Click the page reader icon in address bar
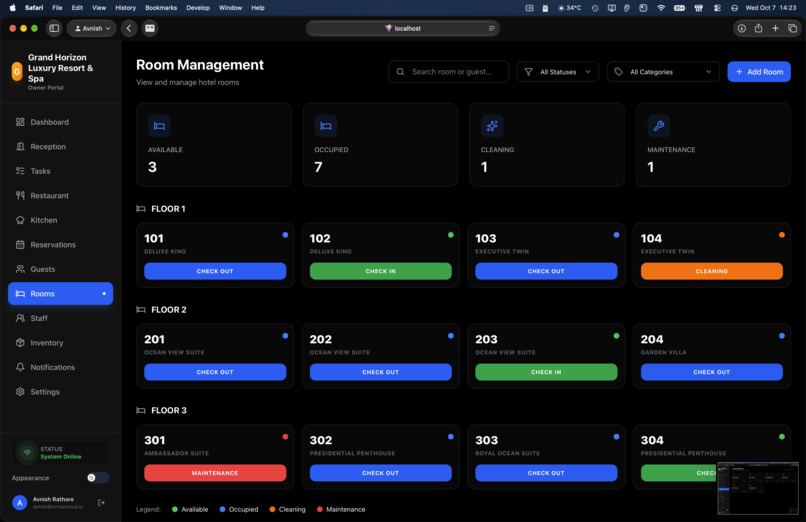 tap(491, 28)
